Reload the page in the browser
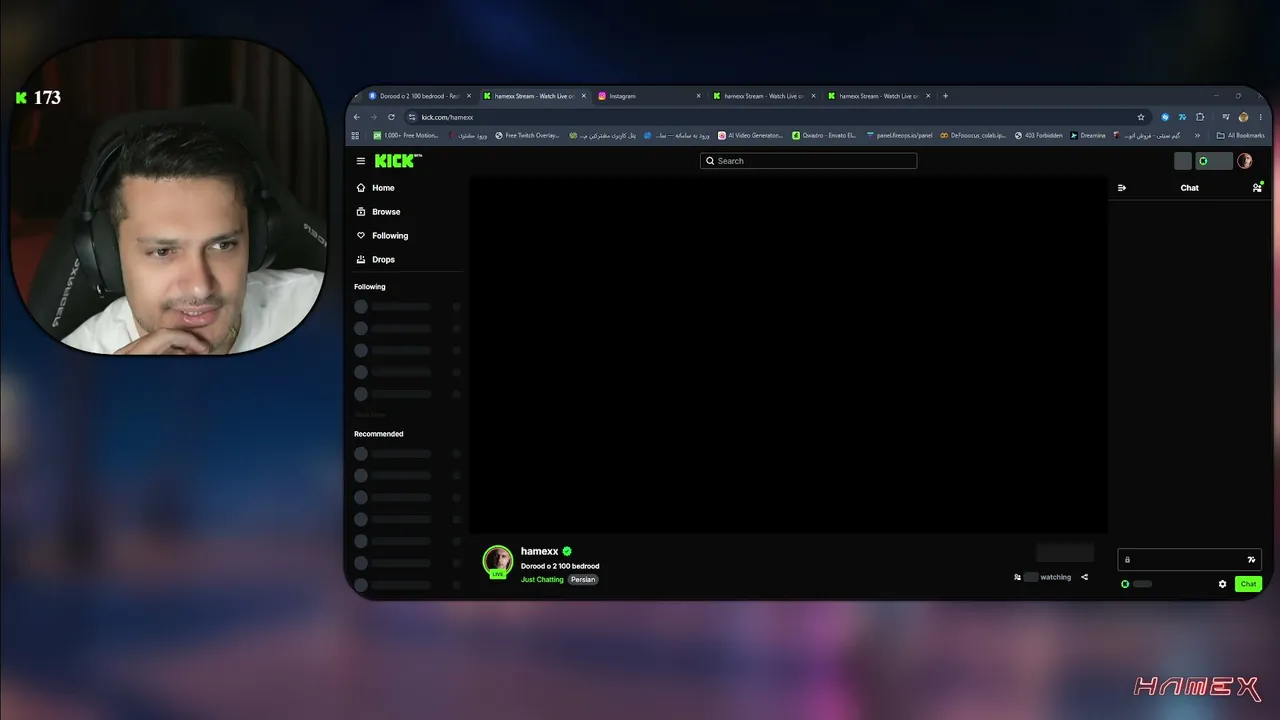Viewport: 1280px width, 720px height. (391, 117)
